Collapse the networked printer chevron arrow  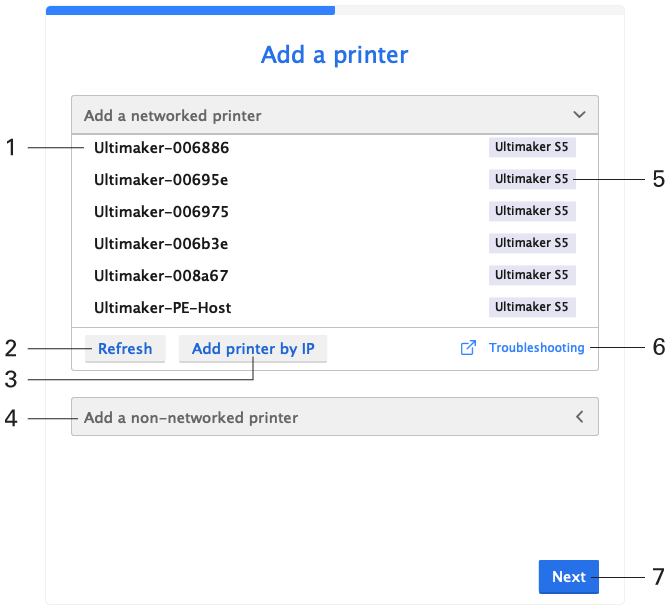pos(579,115)
